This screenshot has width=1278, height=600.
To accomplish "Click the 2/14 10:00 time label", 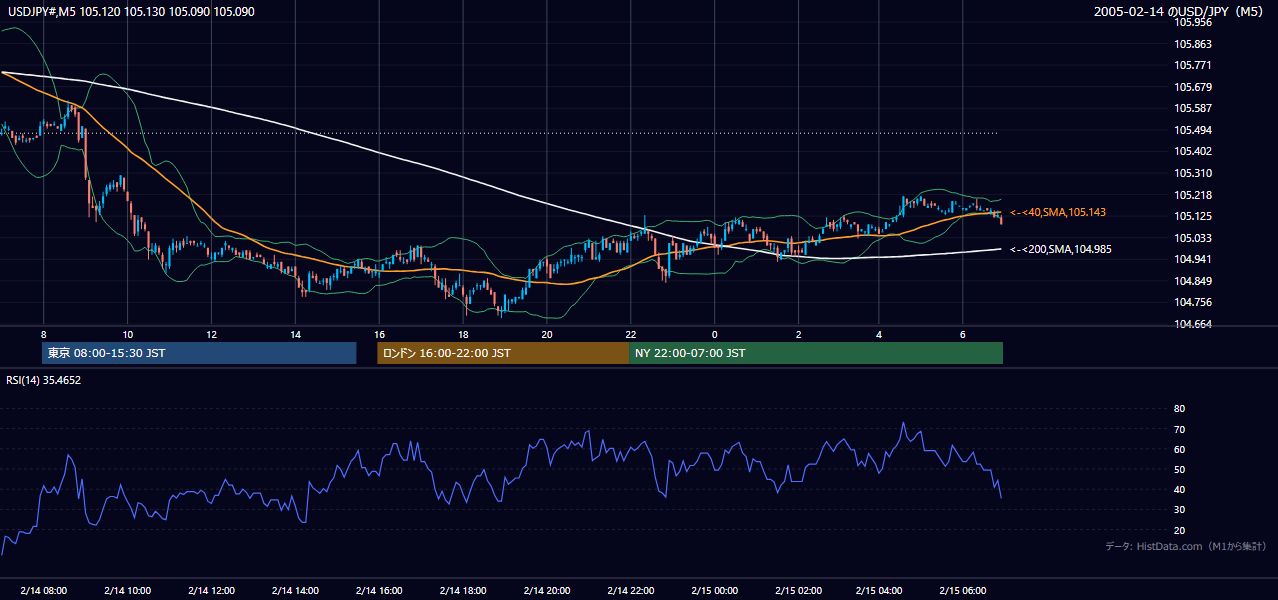I will [x=127, y=590].
